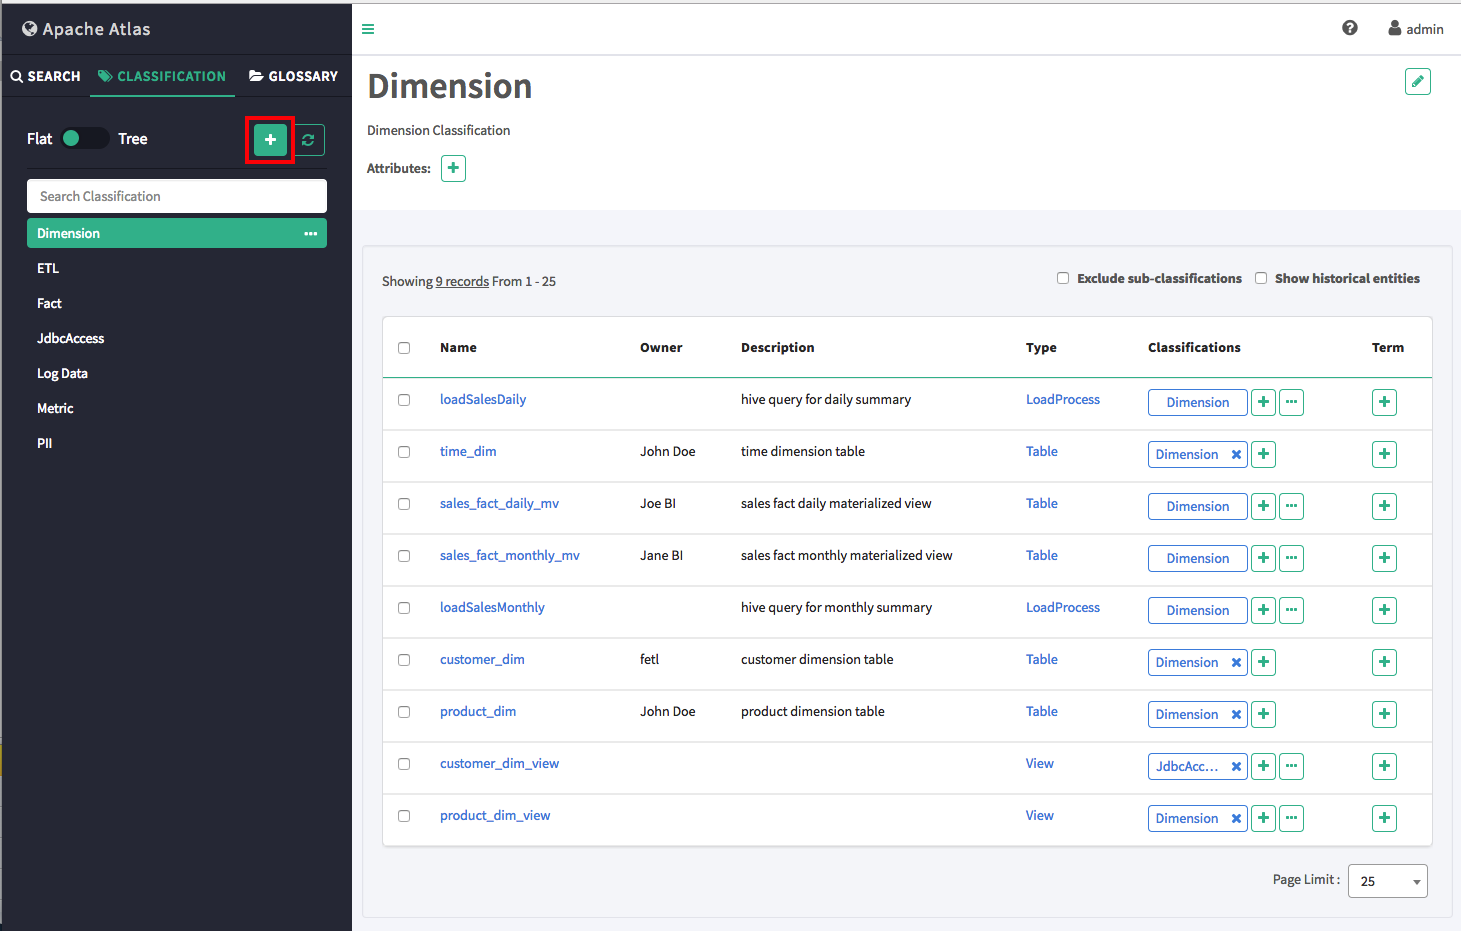Open LoadProcess type link for loadSalesMonthly
Screen dimensions: 1461x931
[1063, 607]
